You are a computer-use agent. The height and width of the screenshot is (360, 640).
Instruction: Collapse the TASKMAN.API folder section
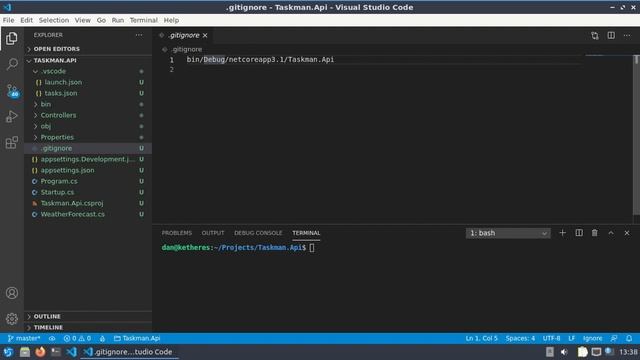click(55, 60)
